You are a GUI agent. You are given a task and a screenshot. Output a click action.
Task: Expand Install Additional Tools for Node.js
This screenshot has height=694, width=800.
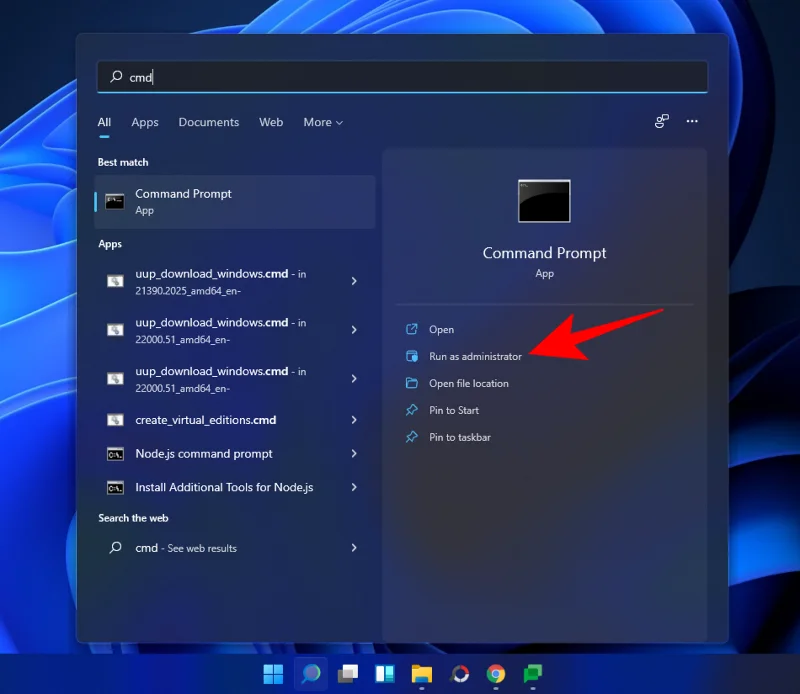[x=354, y=487]
